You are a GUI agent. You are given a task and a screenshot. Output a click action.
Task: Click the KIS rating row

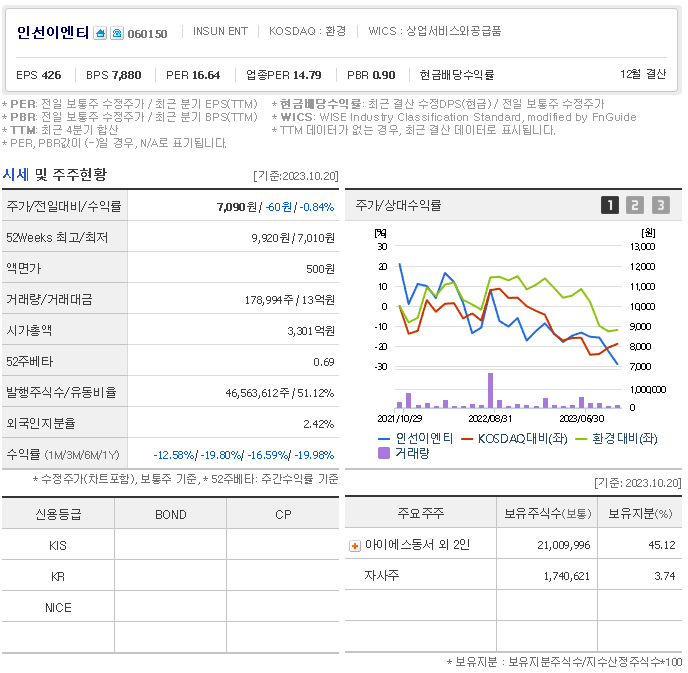click(170, 545)
